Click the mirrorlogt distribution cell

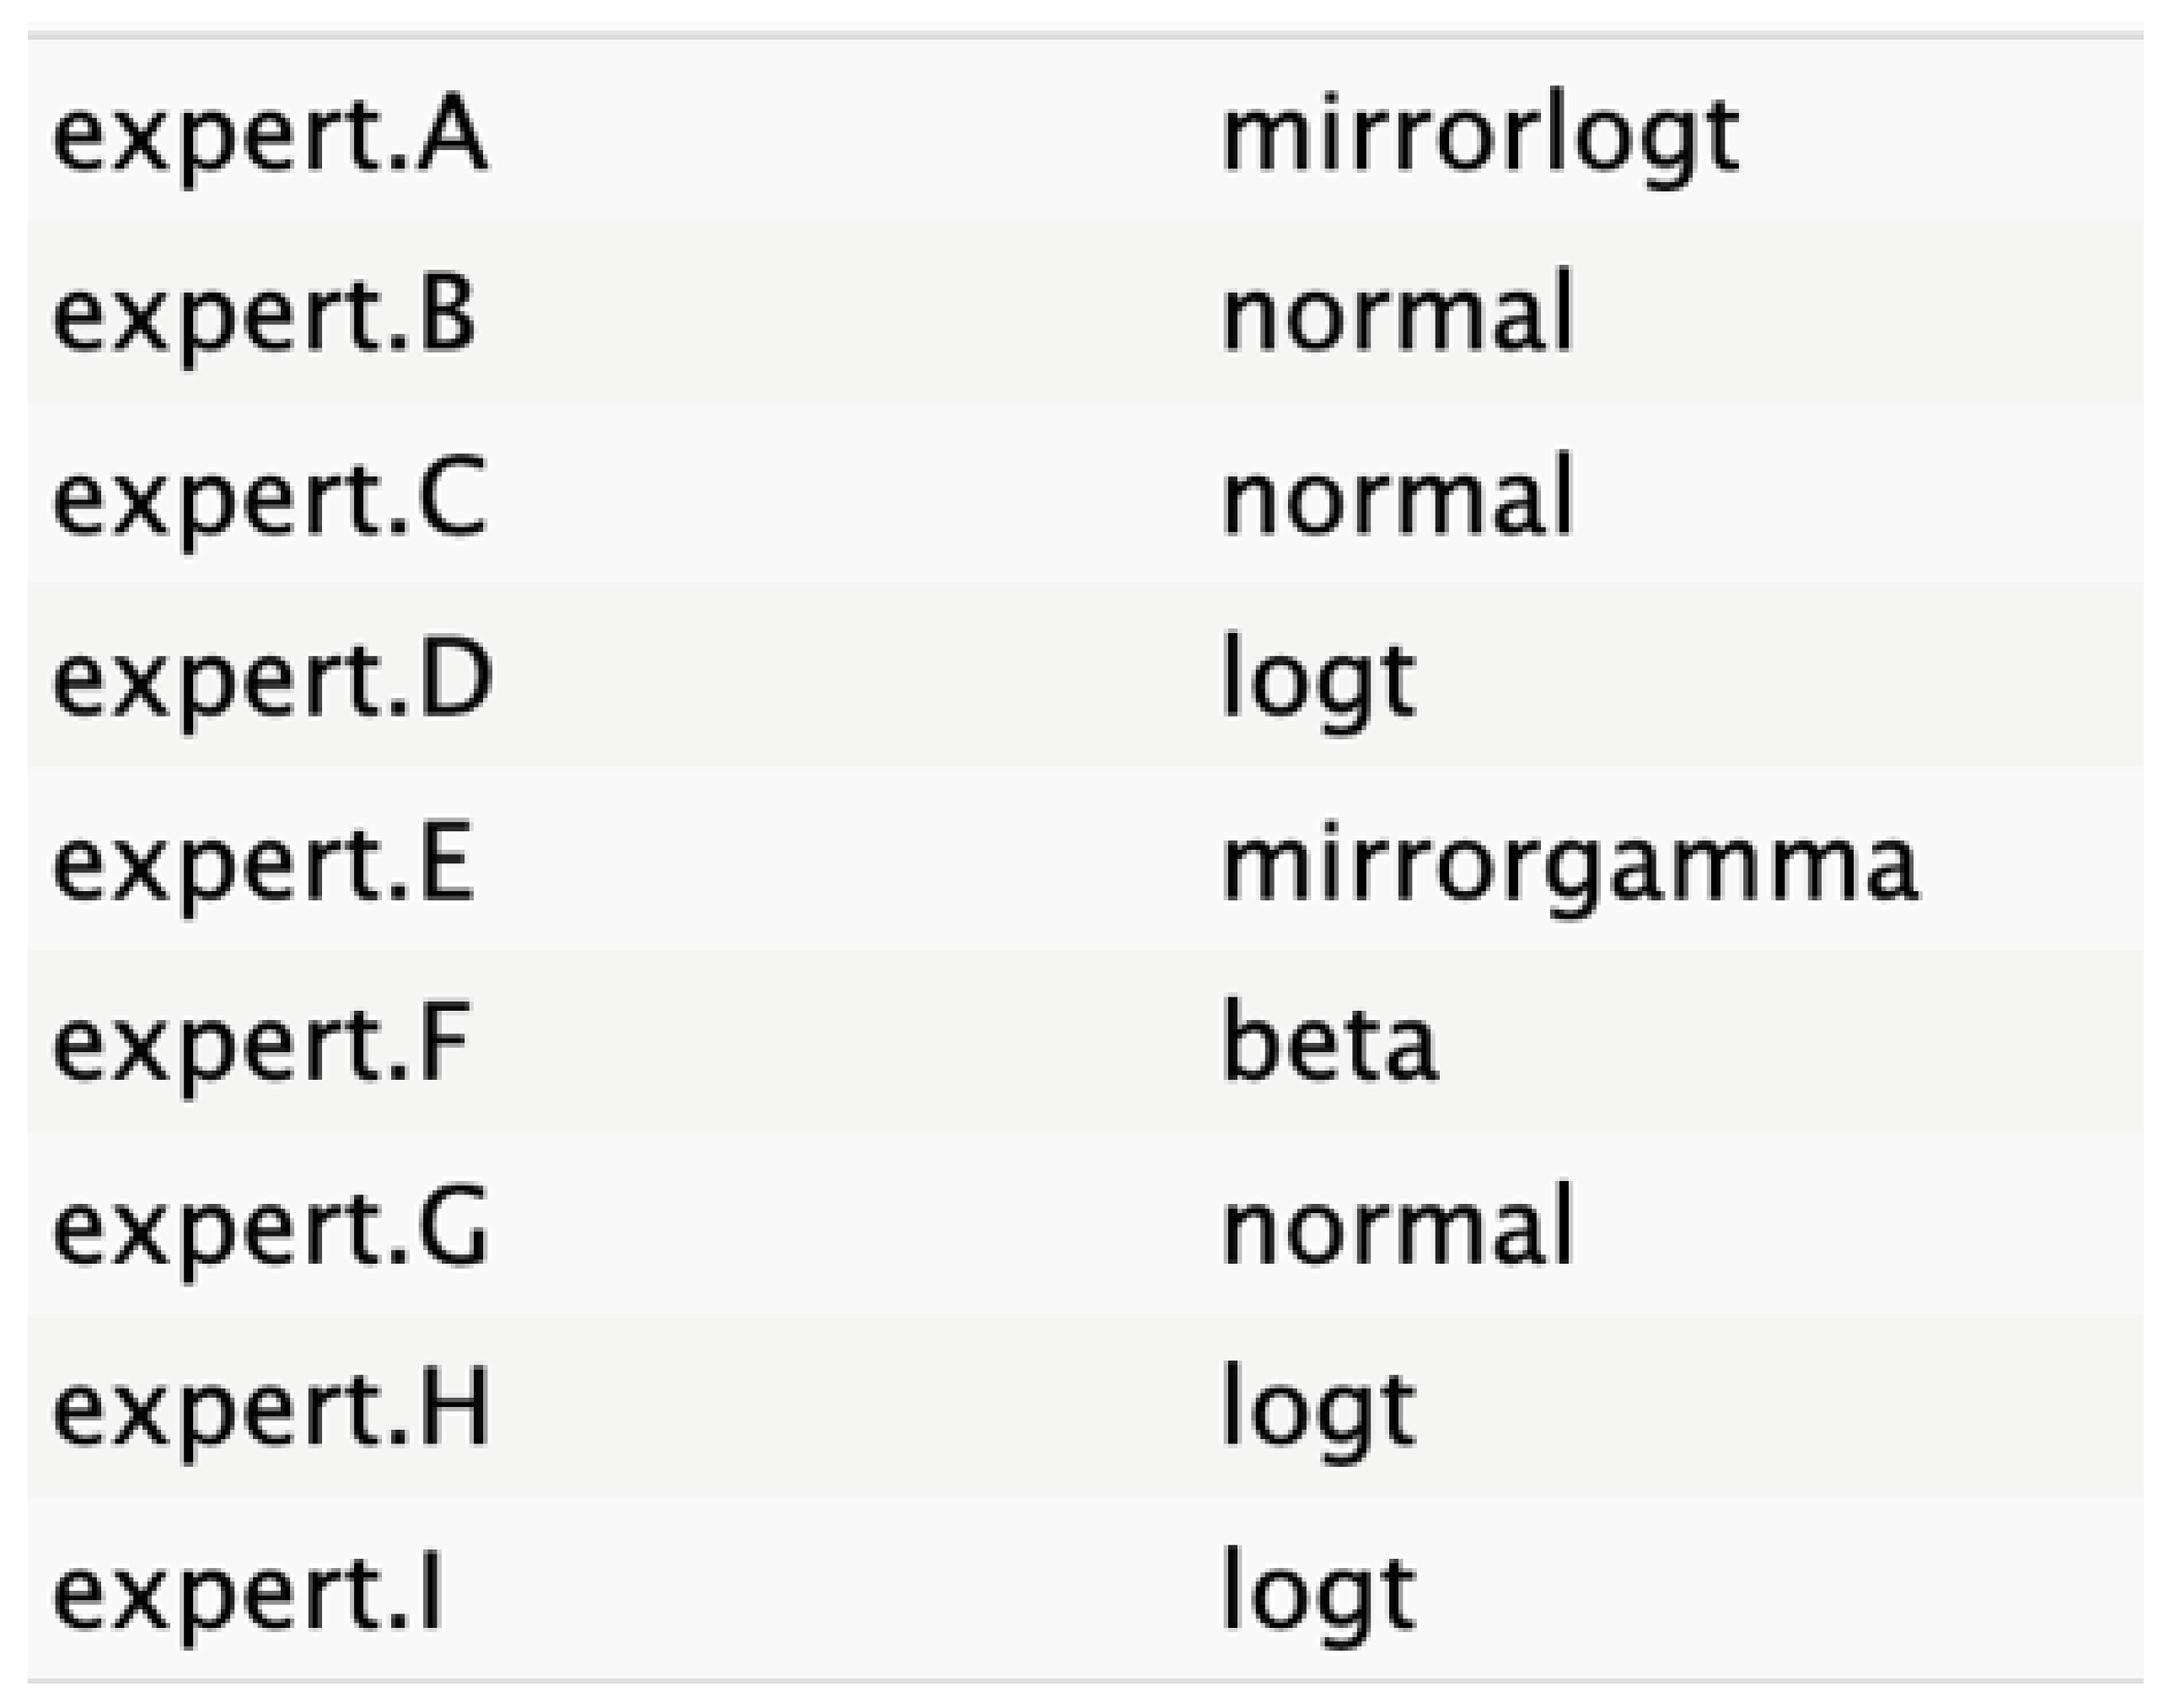point(1480,137)
